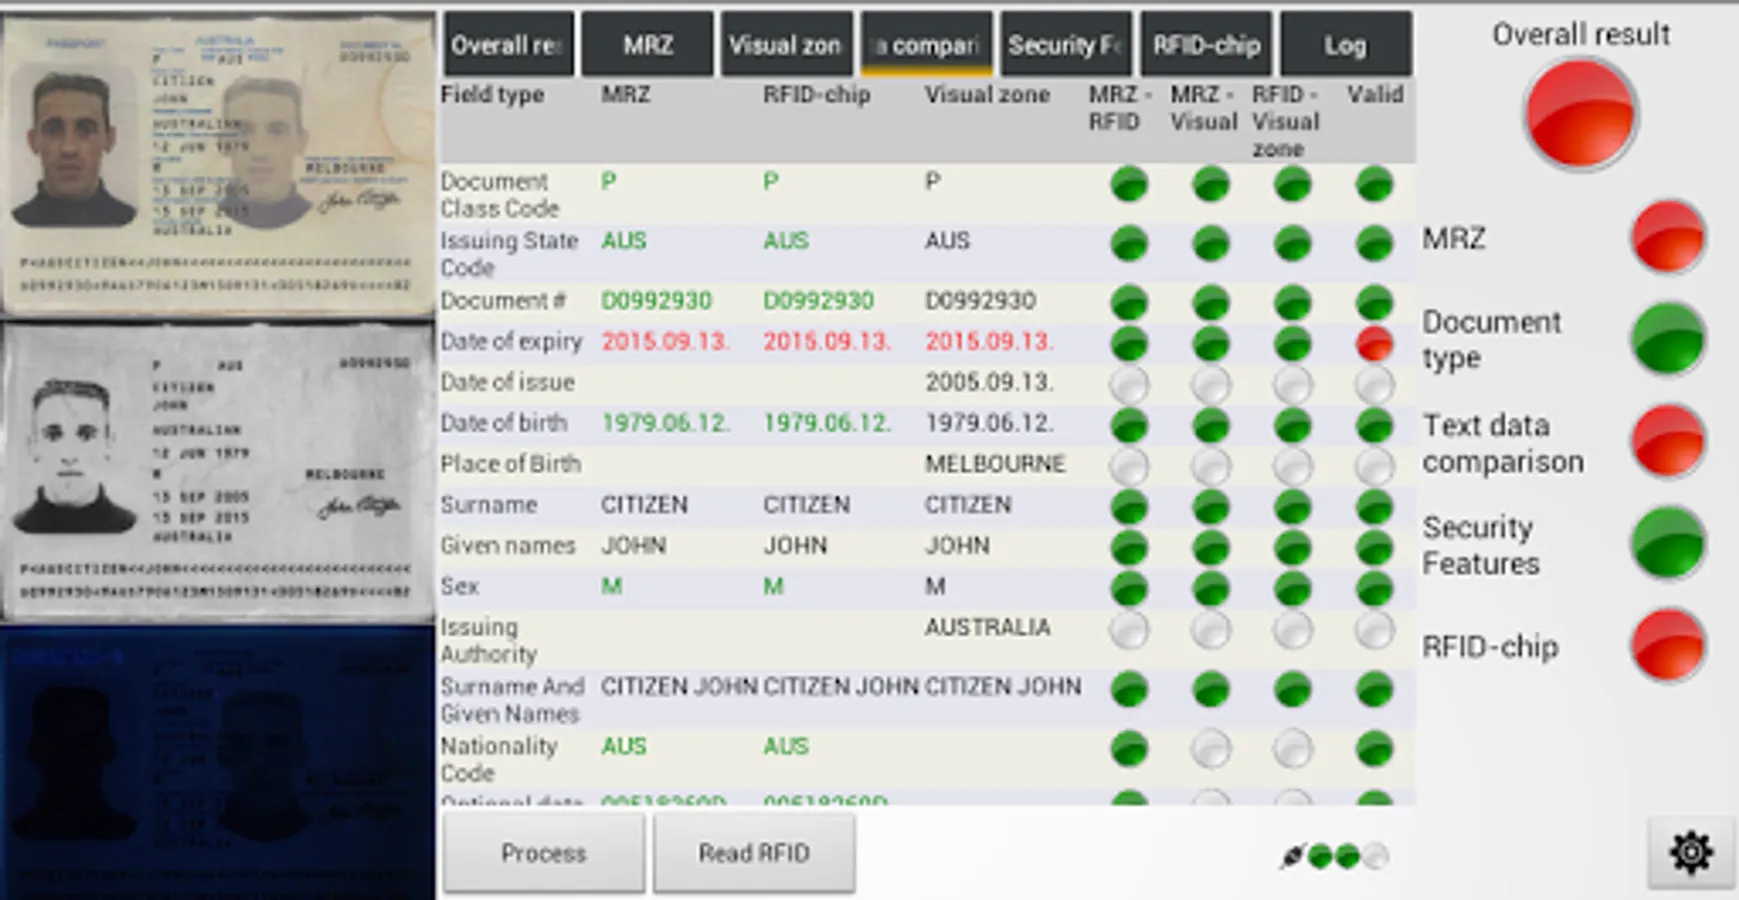Click the 'Document type' result label
Screen dimensions: 1739x900
pyautogui.click(x=1492, y=340)
